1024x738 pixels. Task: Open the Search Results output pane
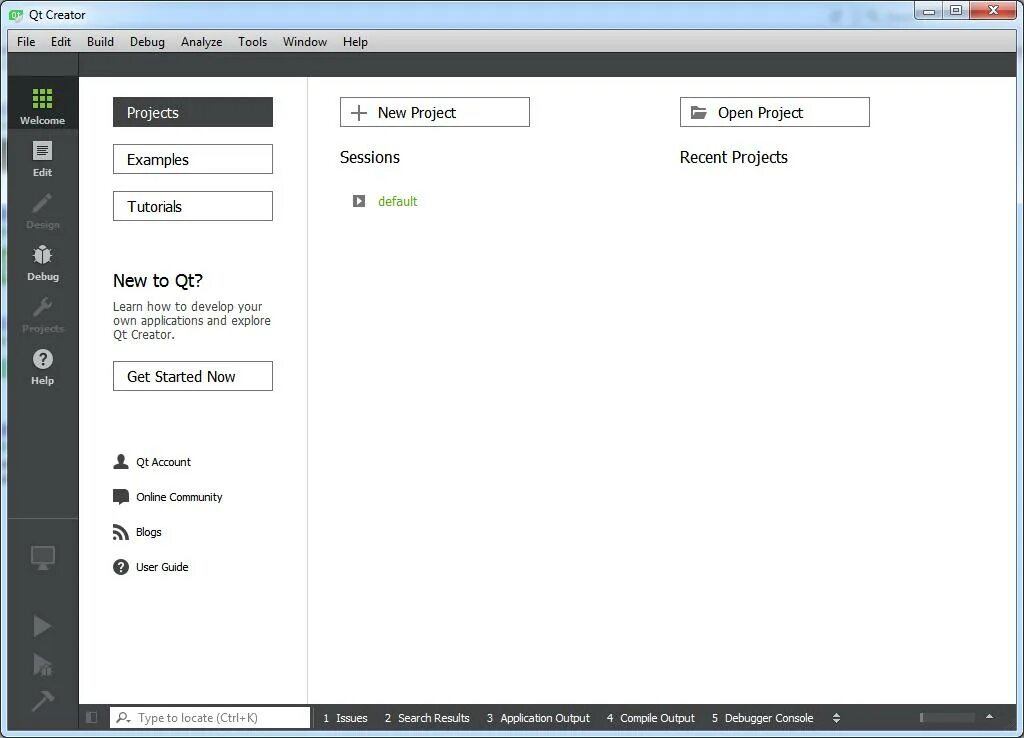[x=427, y=718]
